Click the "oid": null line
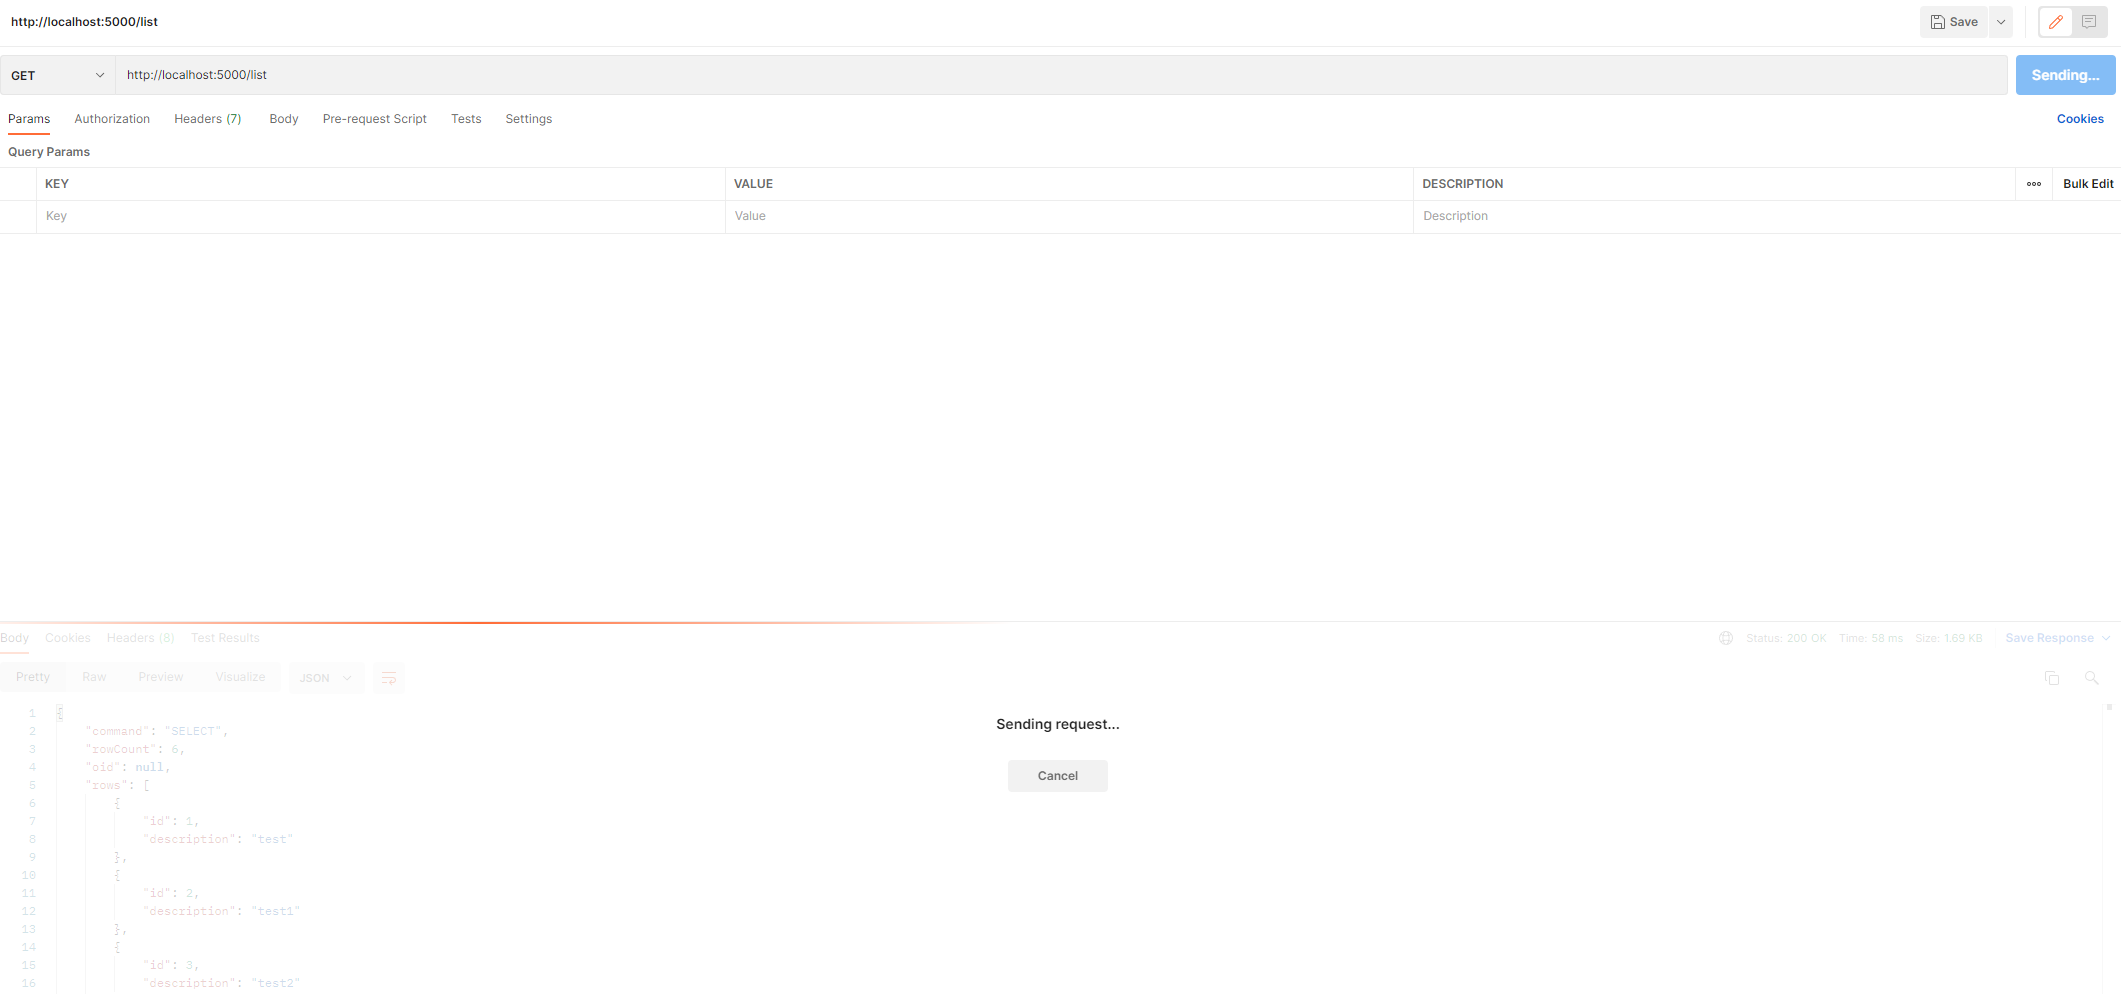 (128, 767)
